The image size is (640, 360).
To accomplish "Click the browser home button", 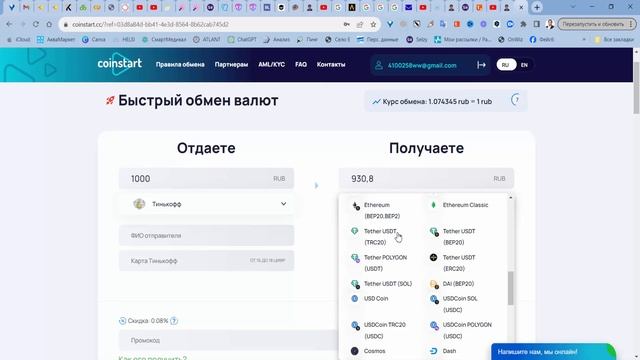I will click(49, 24).
